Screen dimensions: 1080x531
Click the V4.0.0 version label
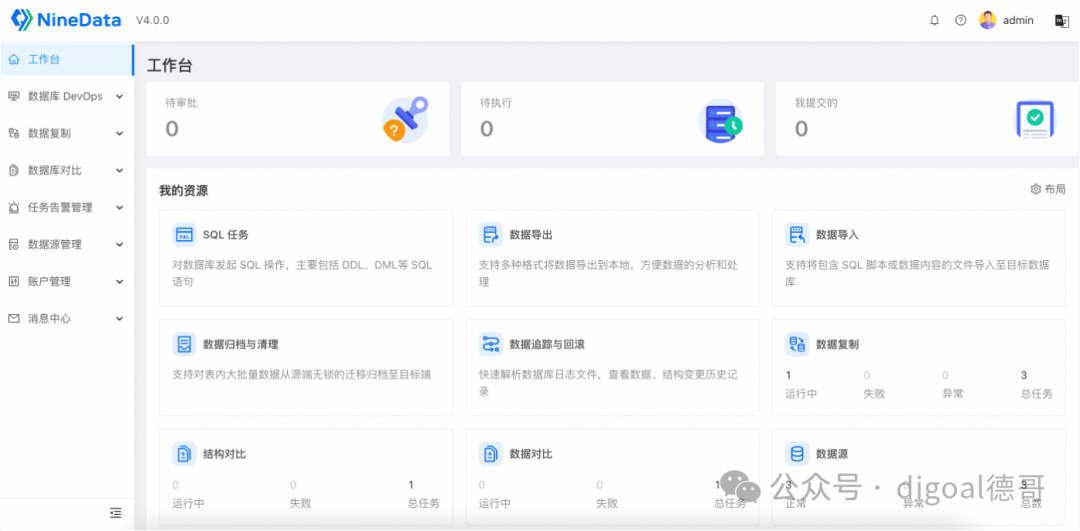tap(152, 21)
